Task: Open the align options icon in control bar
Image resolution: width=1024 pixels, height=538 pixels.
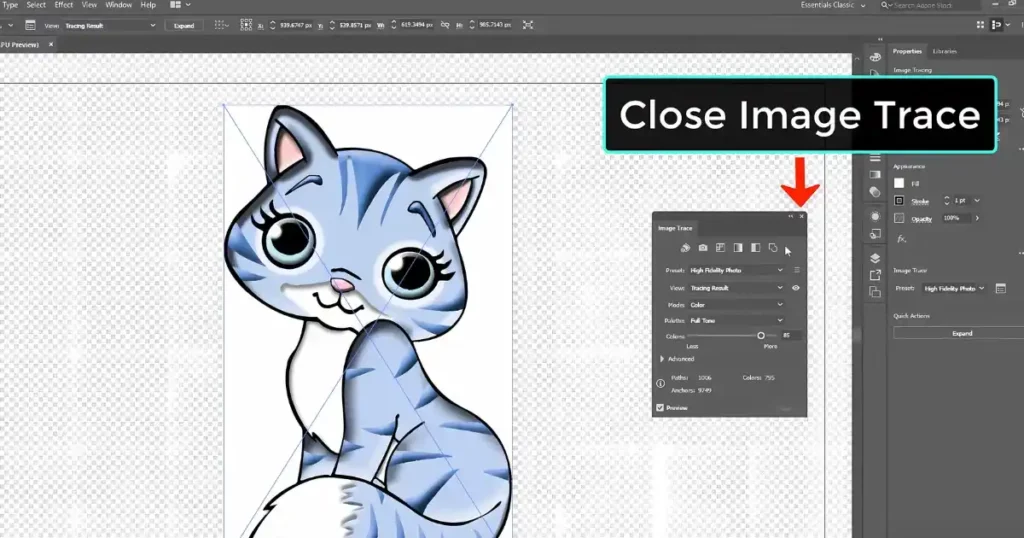Action: coord(221,25)
